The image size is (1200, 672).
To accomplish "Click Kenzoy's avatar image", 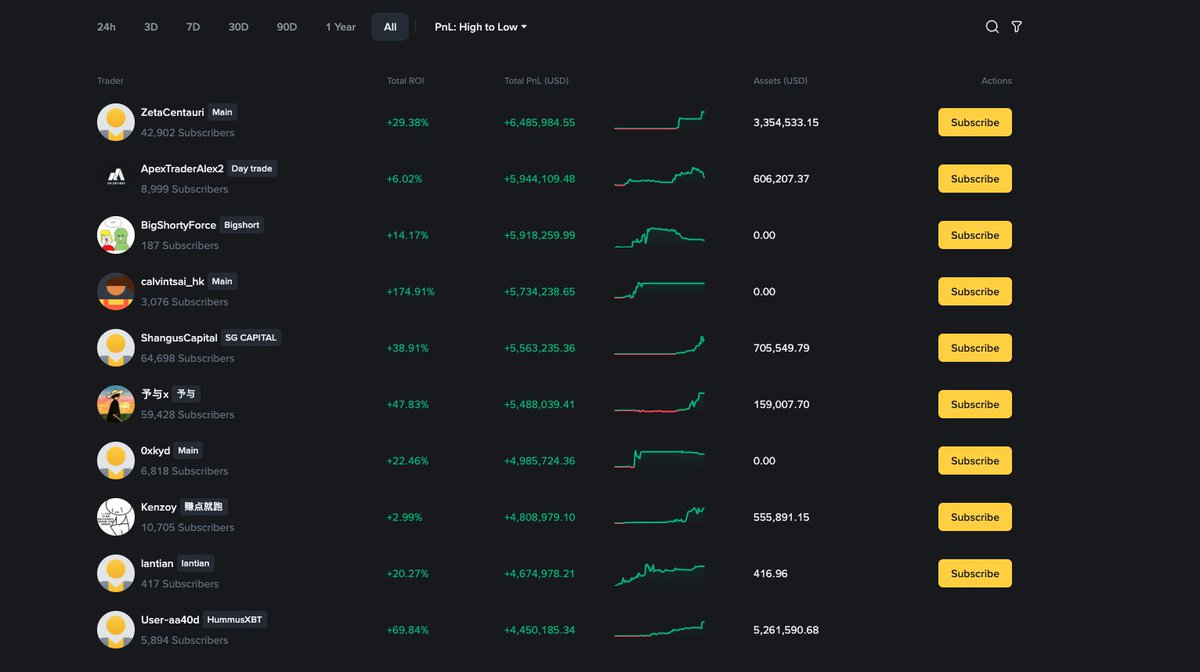I will tap(115, 517).
